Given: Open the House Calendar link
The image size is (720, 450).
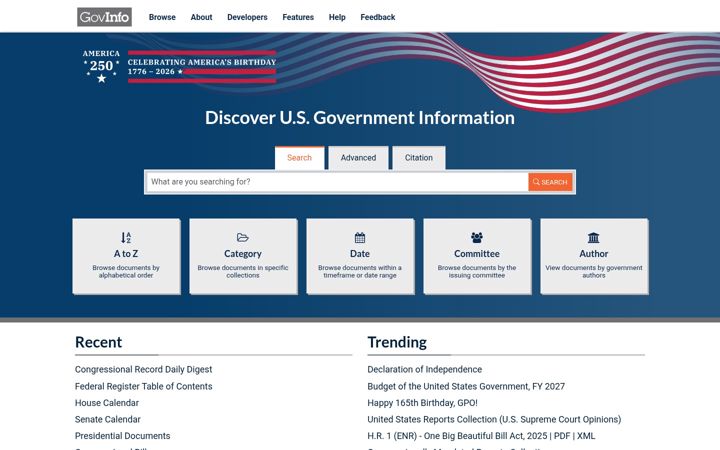Looking at the screenshot, I should pyautogui.click(x=107, y=403).
